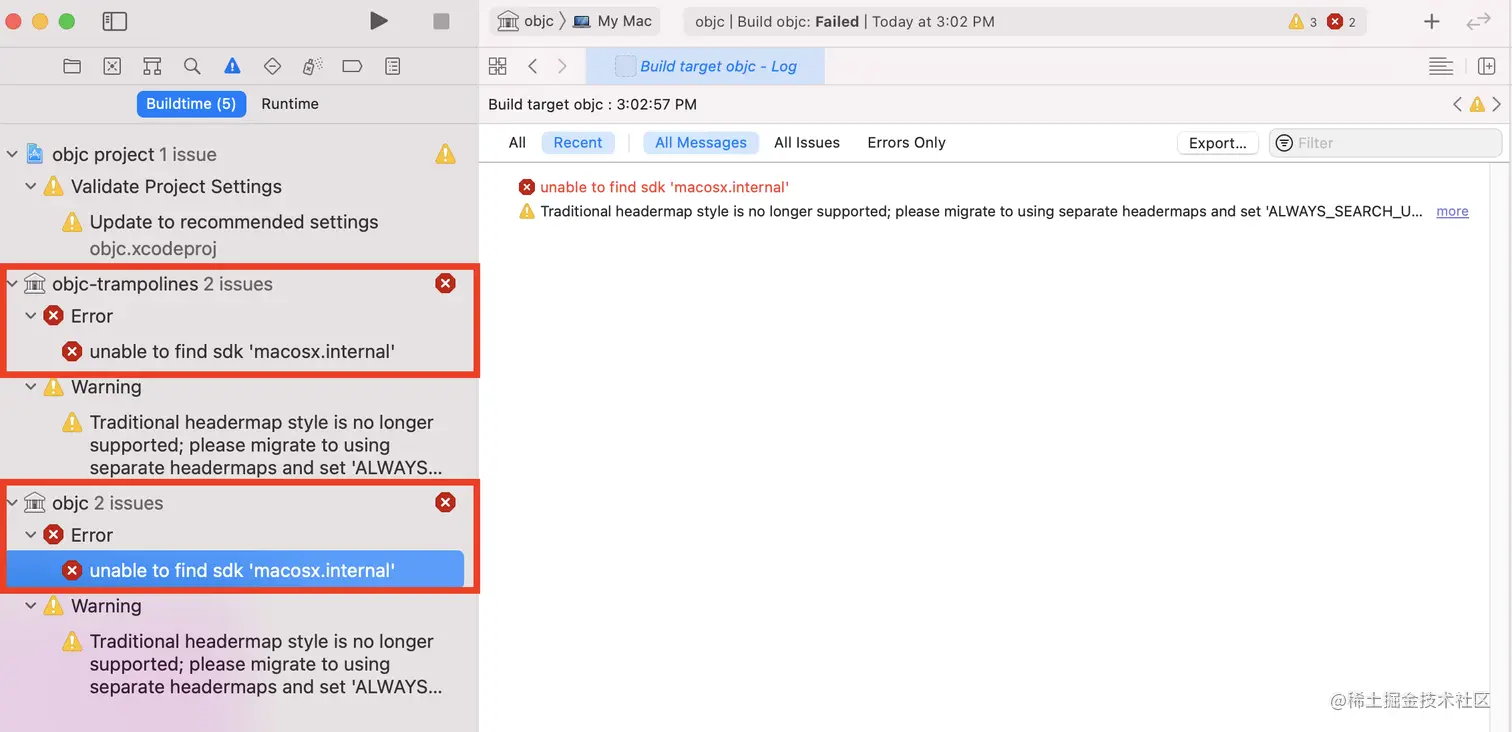This screenshot has height=732, width=1512.
Task: Choose the My Mac run destination
Action: (612, 21)
